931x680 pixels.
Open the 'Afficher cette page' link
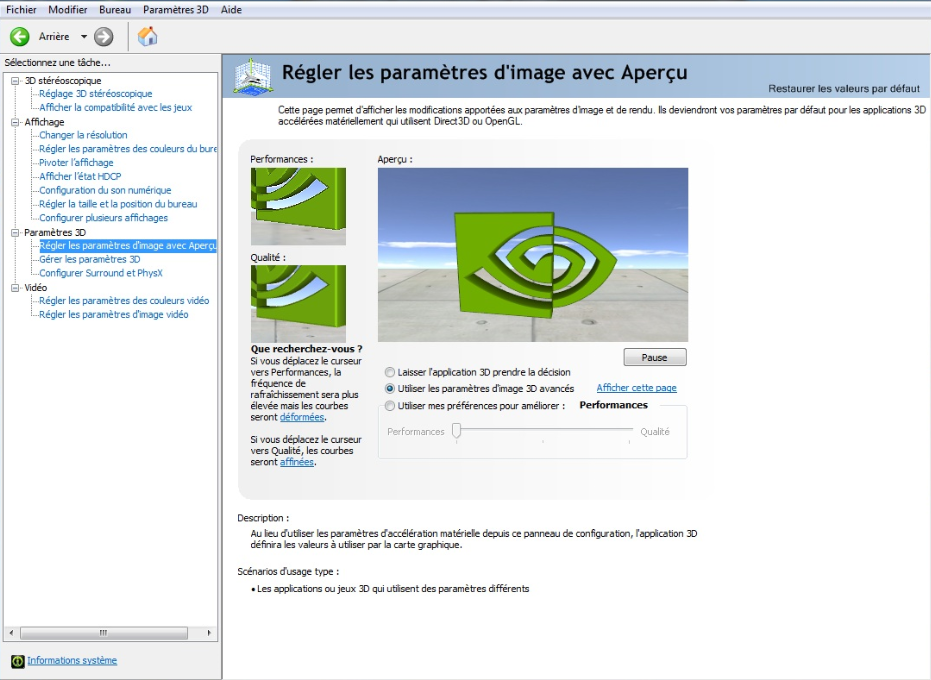636,388
